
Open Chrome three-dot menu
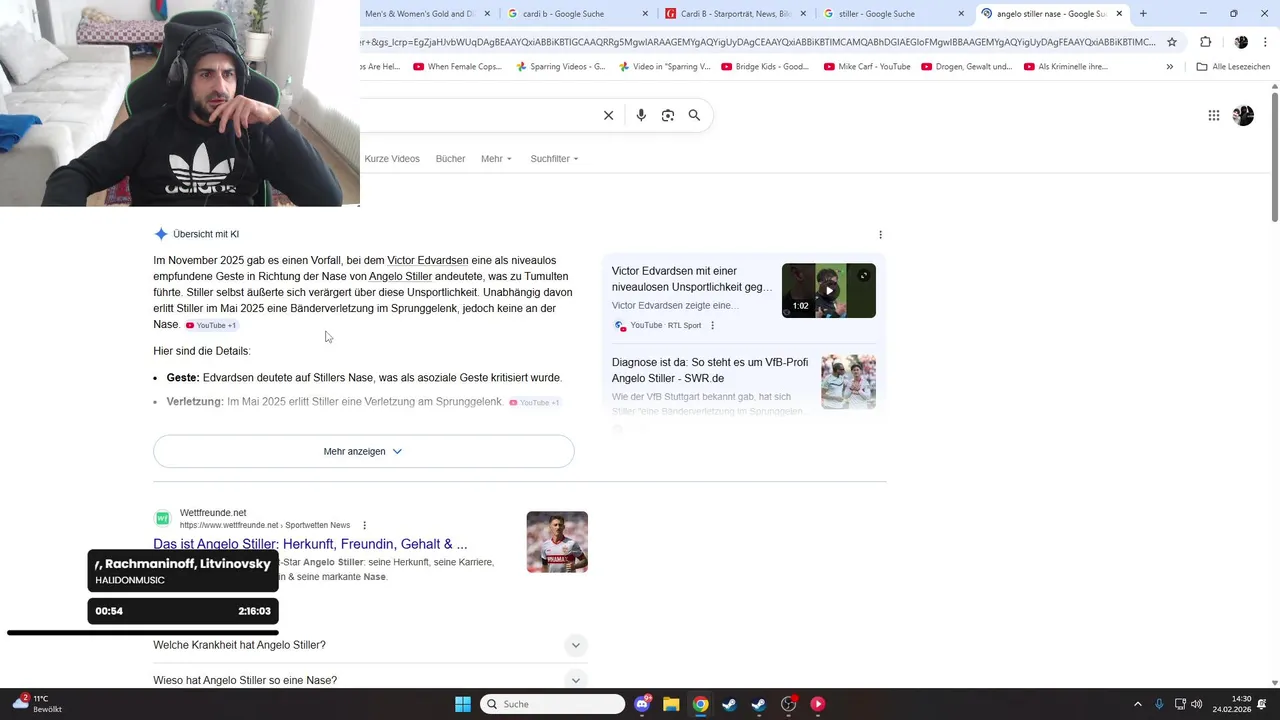click(1265, 42)
